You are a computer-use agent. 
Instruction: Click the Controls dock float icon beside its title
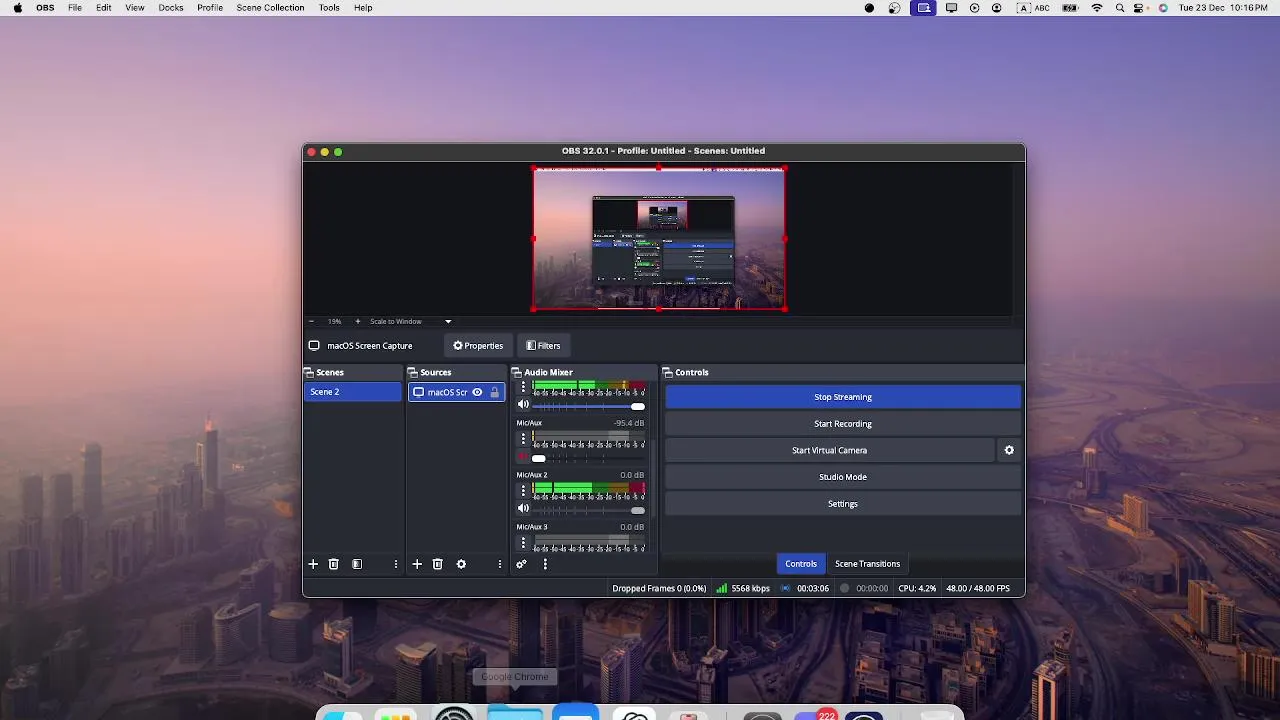point(667,372)
